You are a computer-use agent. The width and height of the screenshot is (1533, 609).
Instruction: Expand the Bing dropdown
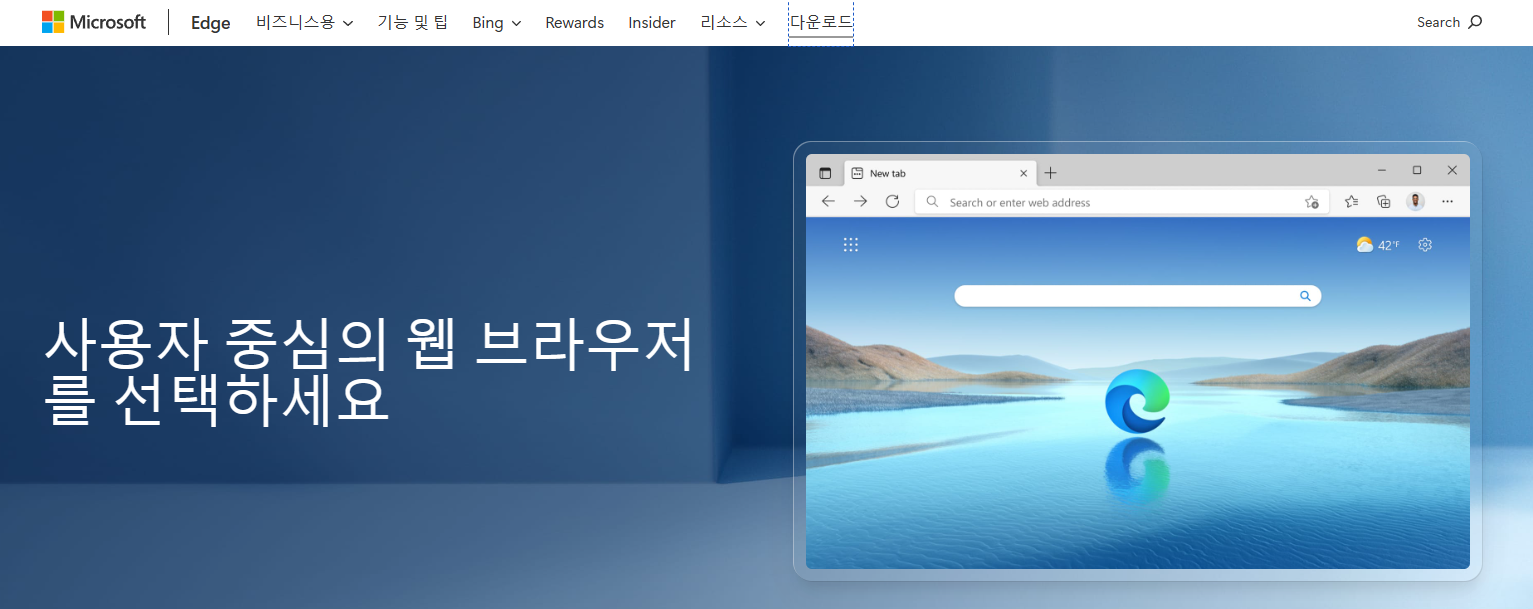point(496,22)
